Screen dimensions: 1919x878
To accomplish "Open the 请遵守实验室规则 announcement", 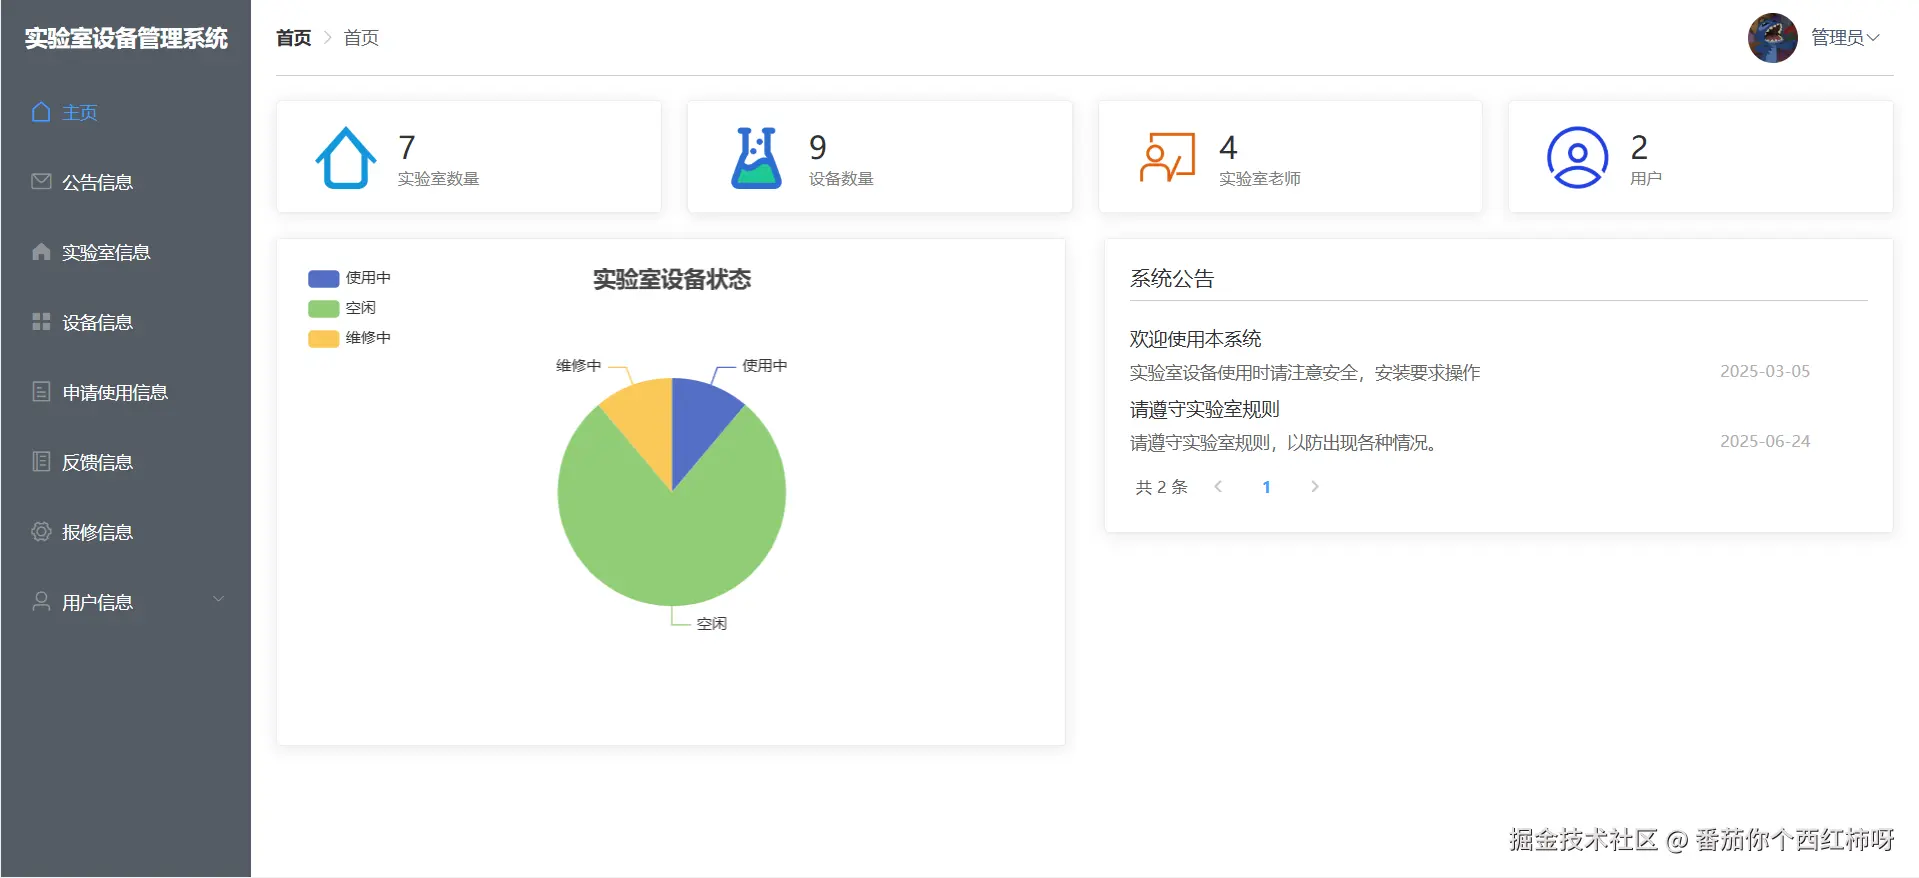I will click(x=1204, y=409).
